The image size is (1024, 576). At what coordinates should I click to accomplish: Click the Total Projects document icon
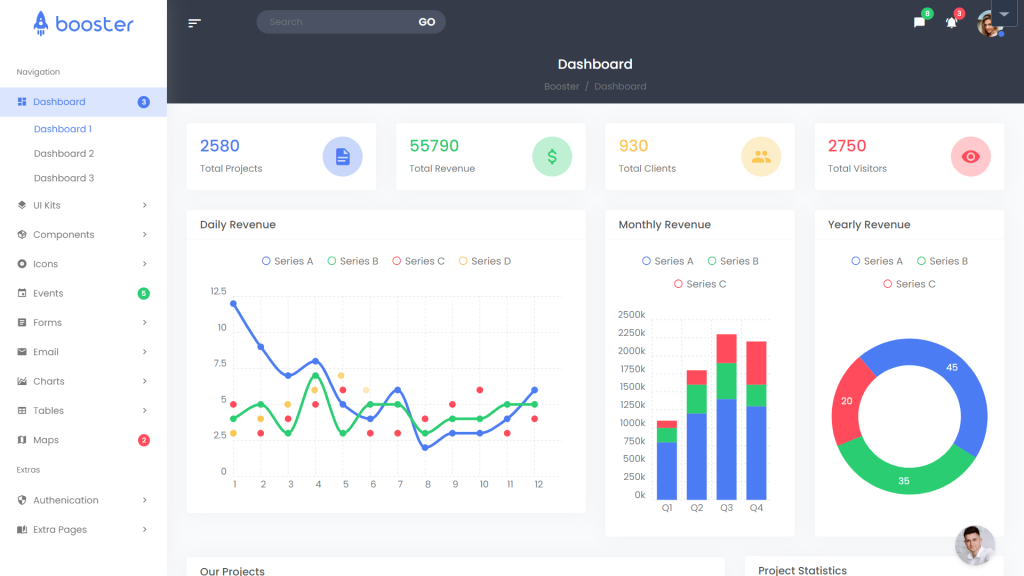342,156
